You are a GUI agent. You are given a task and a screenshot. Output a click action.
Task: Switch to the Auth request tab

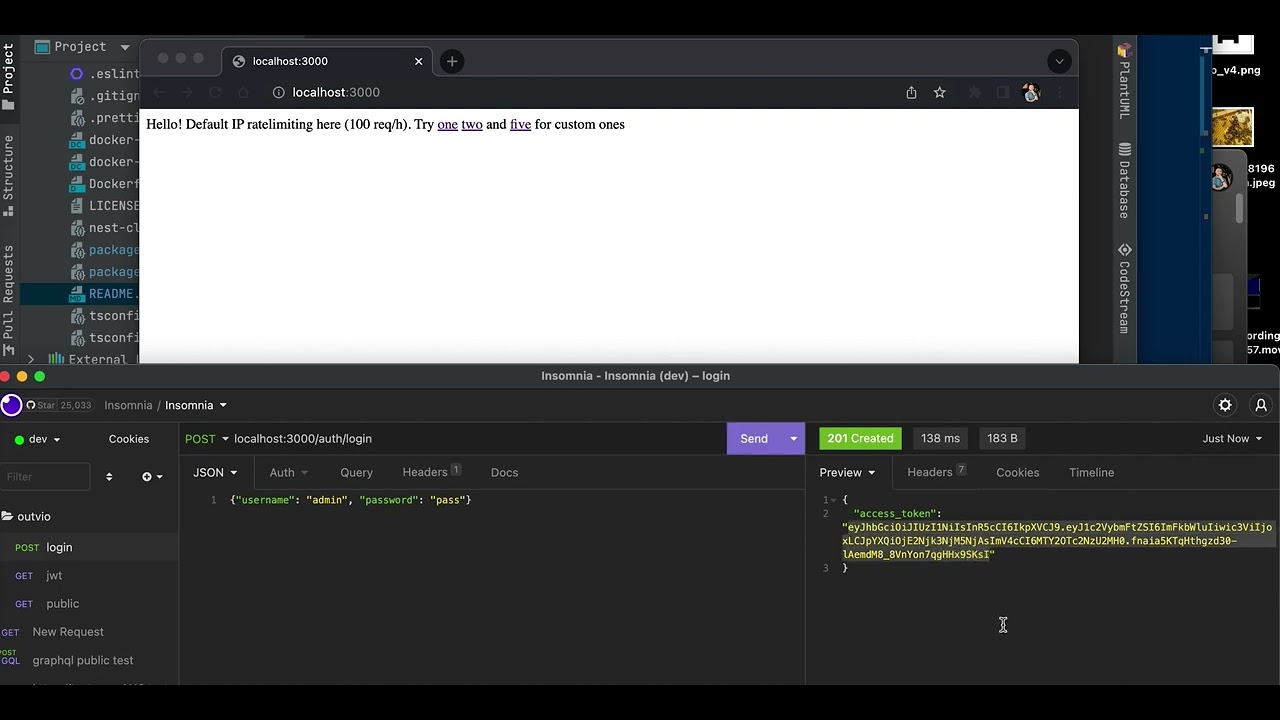click(x=288, y=472)
